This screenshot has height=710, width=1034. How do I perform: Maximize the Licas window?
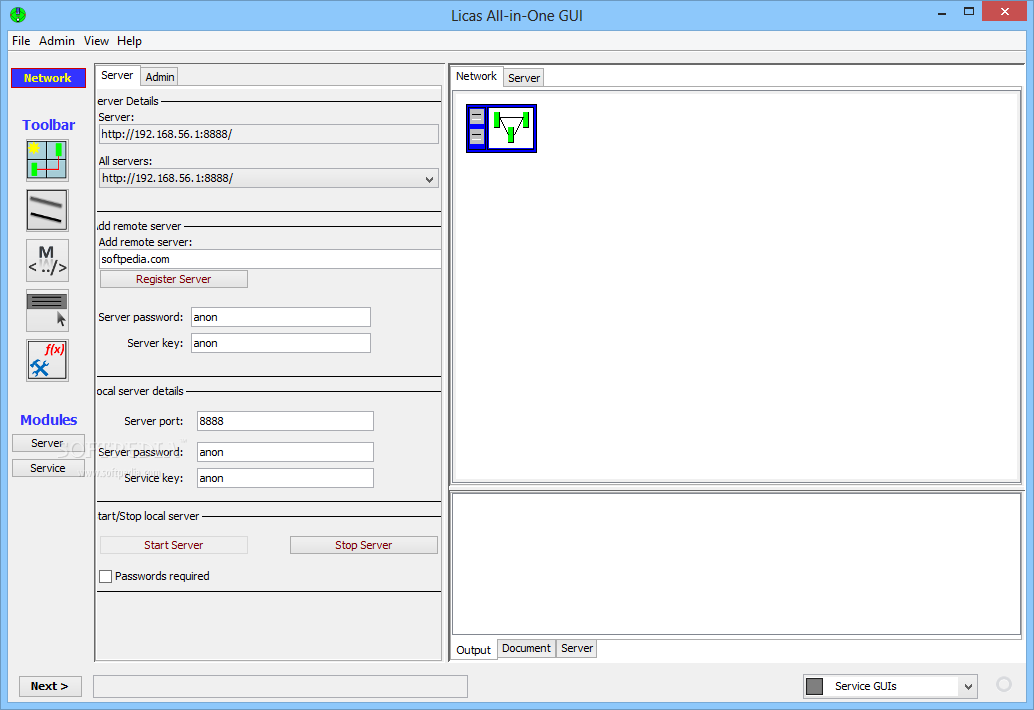click(x=969, y=11)
